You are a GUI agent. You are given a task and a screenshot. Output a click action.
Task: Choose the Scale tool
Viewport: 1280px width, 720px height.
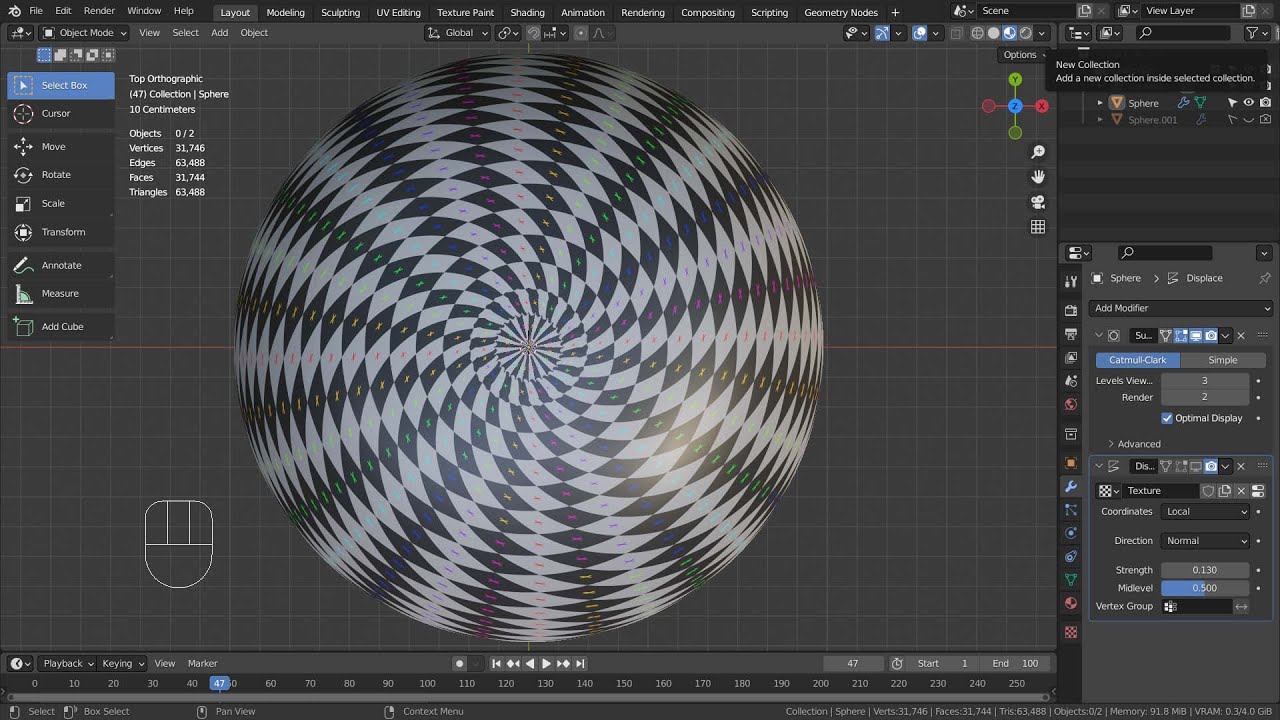click(60, 203)
